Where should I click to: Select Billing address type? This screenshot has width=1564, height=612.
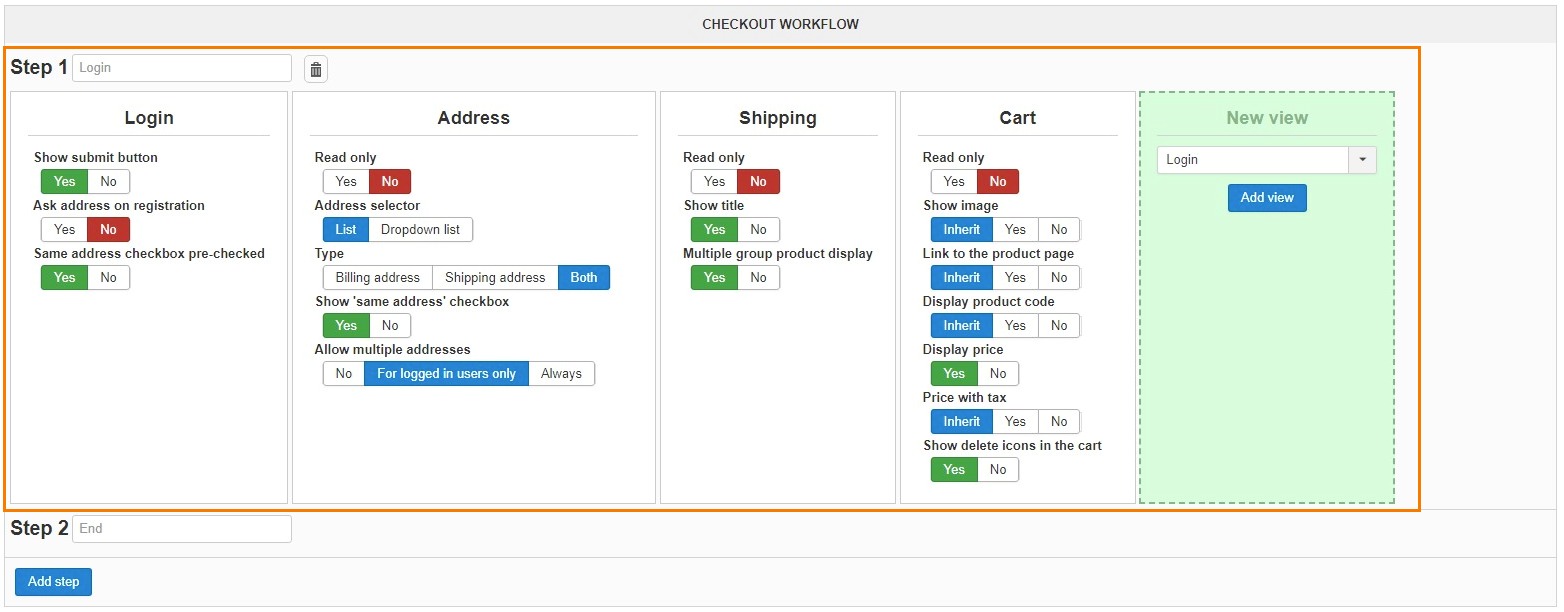pyautogui.click(x=377, y=278)
